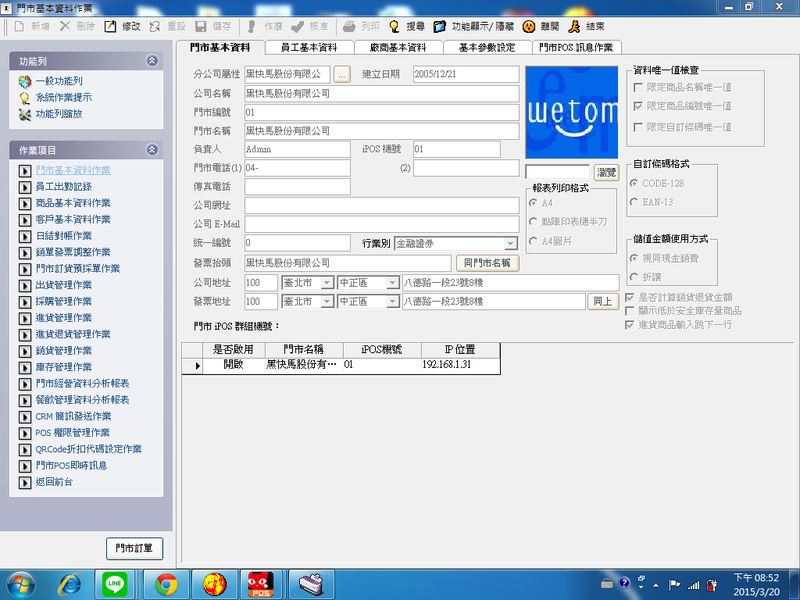
Task: Open 系統作業提示 hints
Action: [64, 97]
